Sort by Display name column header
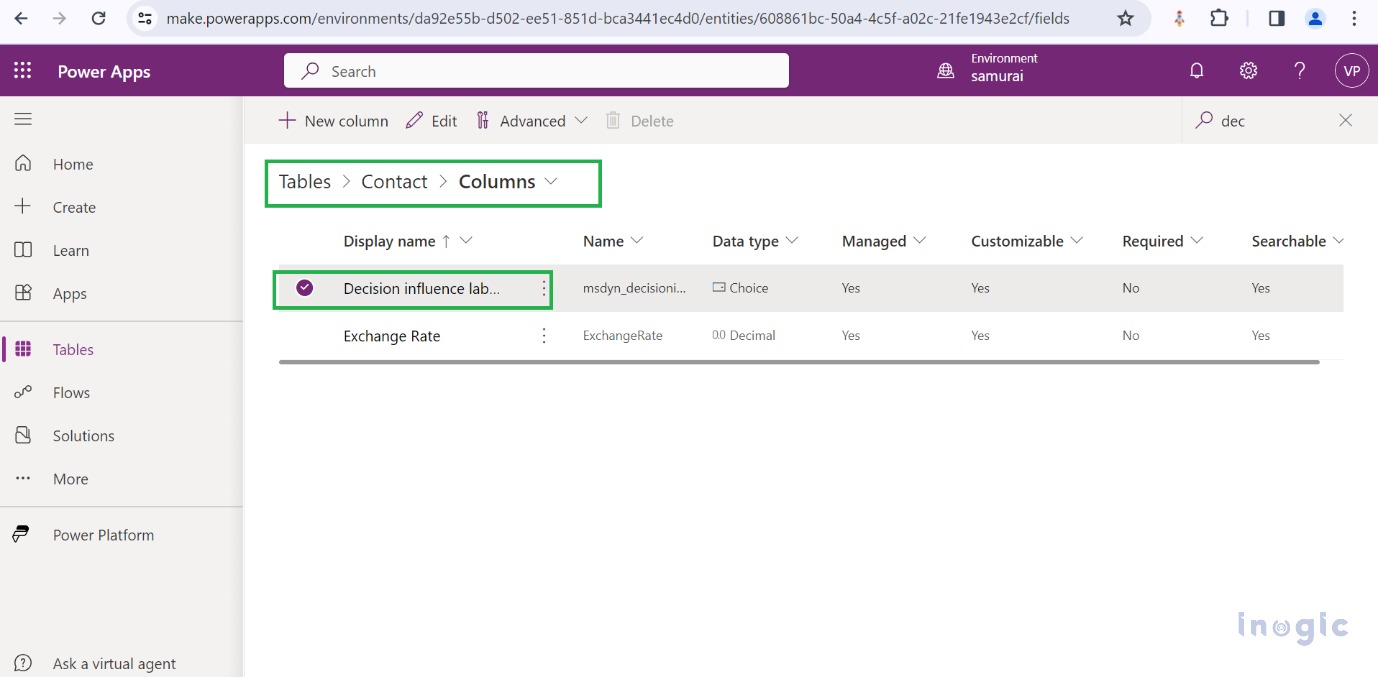The image size is (1378, 677). click(389, 241)
